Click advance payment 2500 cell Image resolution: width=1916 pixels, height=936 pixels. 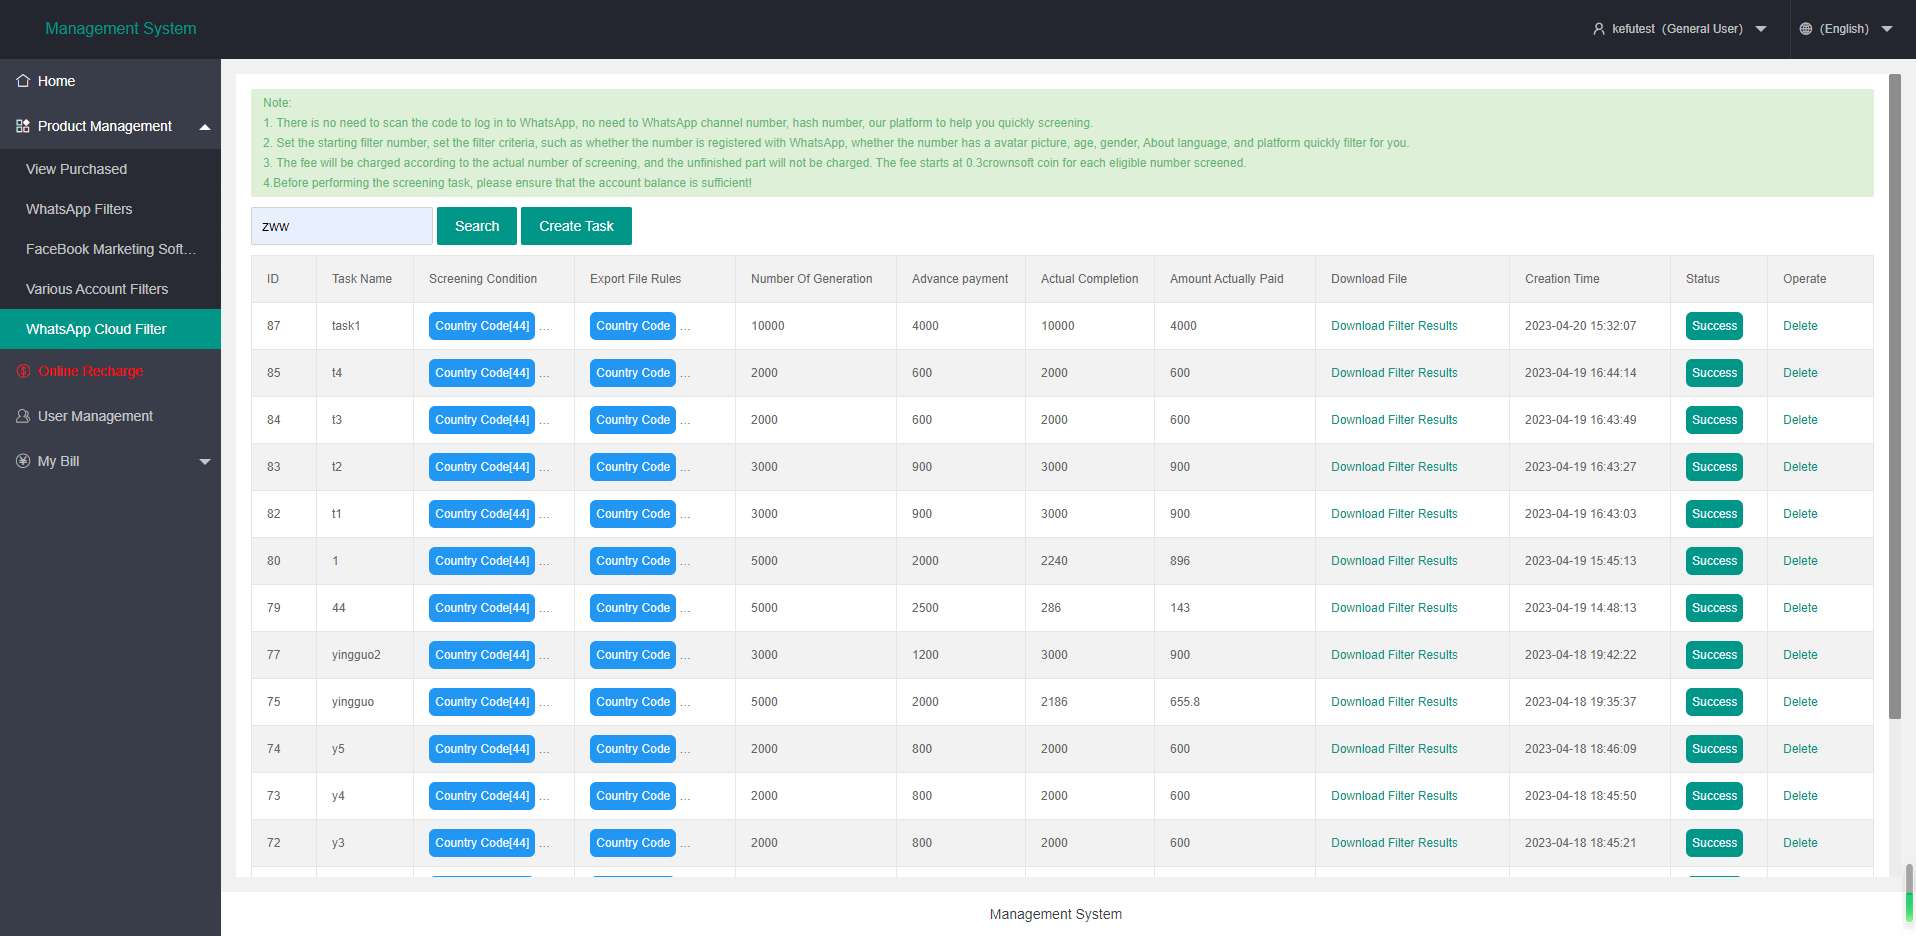tap(925, 608)
